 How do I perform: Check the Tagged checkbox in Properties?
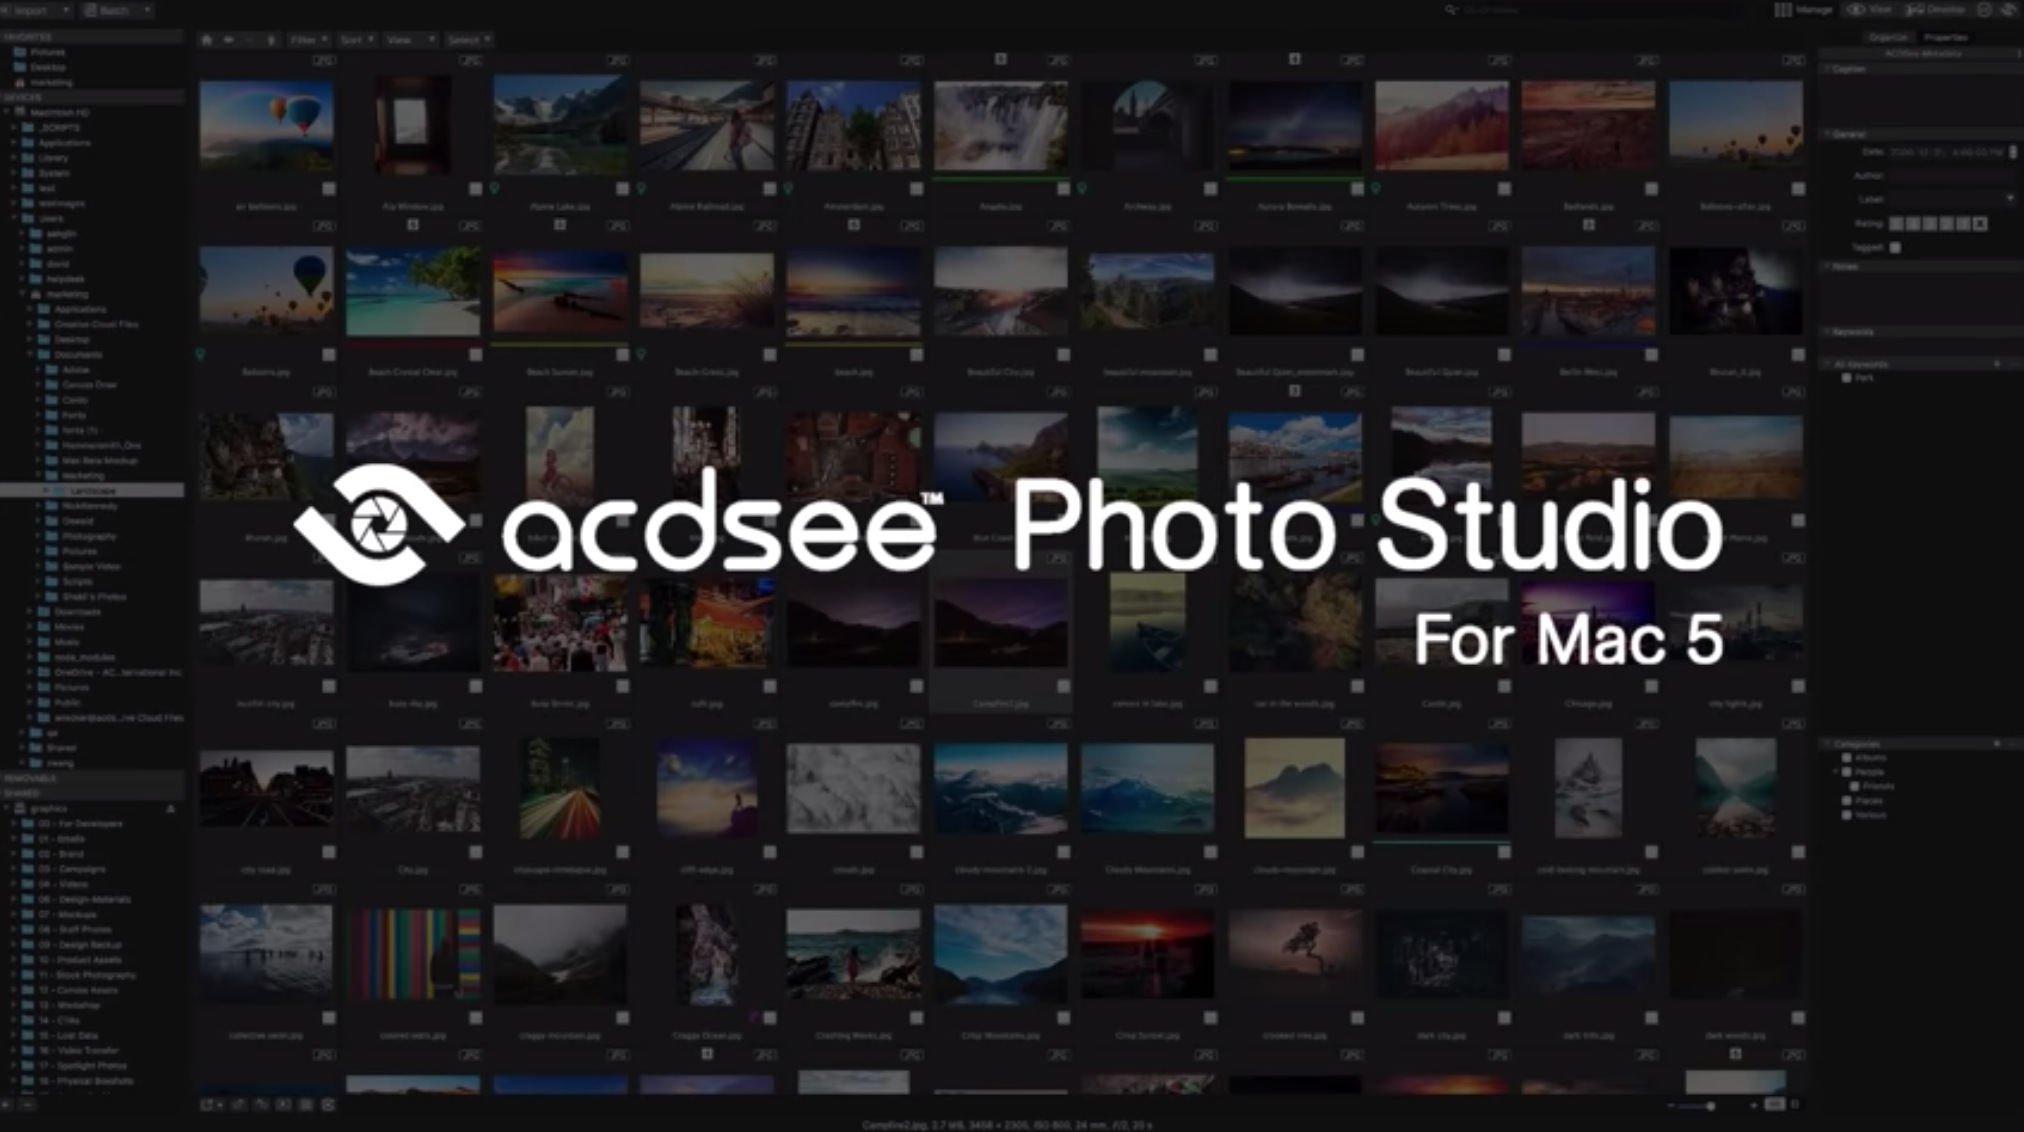point(1895,247)
